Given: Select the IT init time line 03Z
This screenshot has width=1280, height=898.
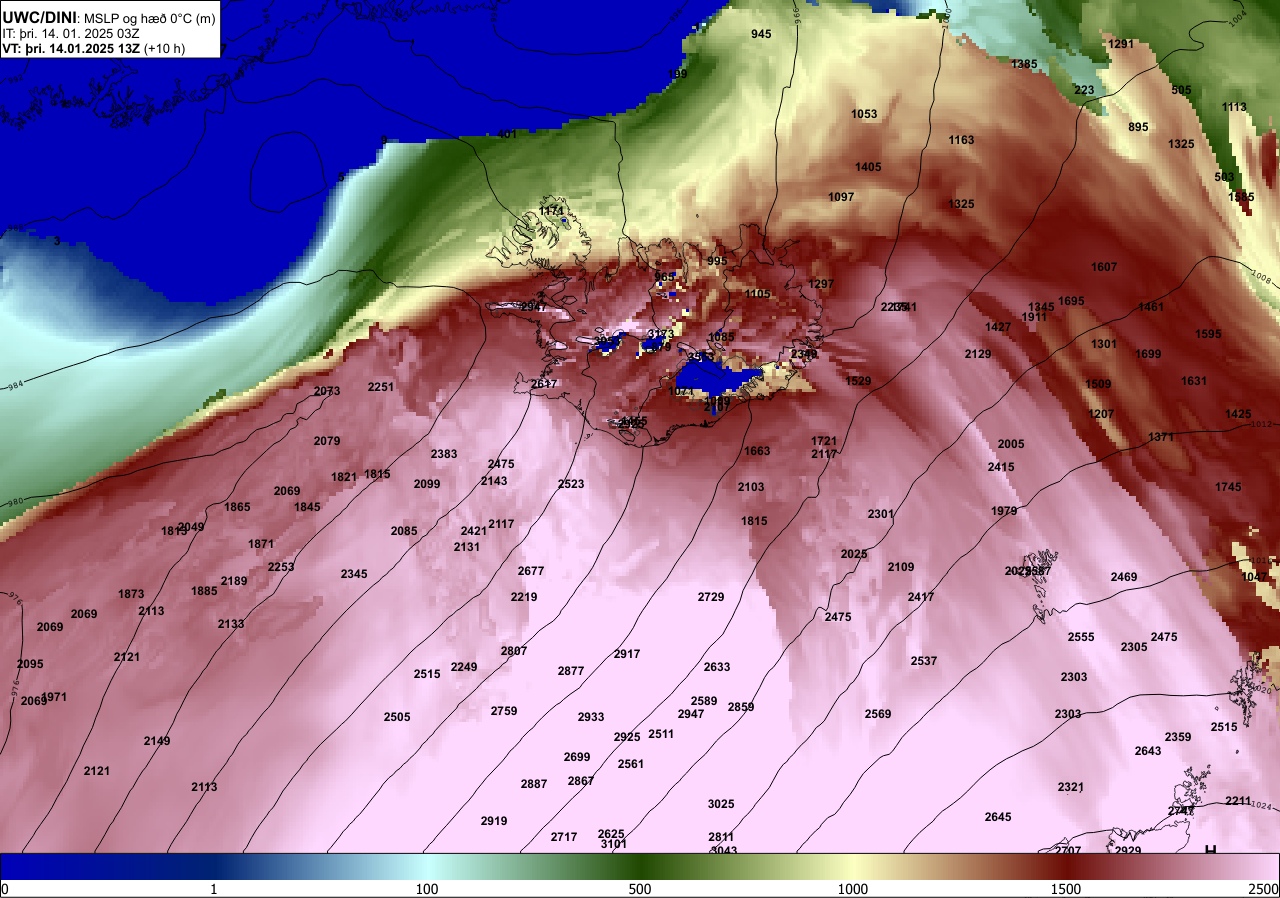Looking at the screenshot, I should pos(71,33).
